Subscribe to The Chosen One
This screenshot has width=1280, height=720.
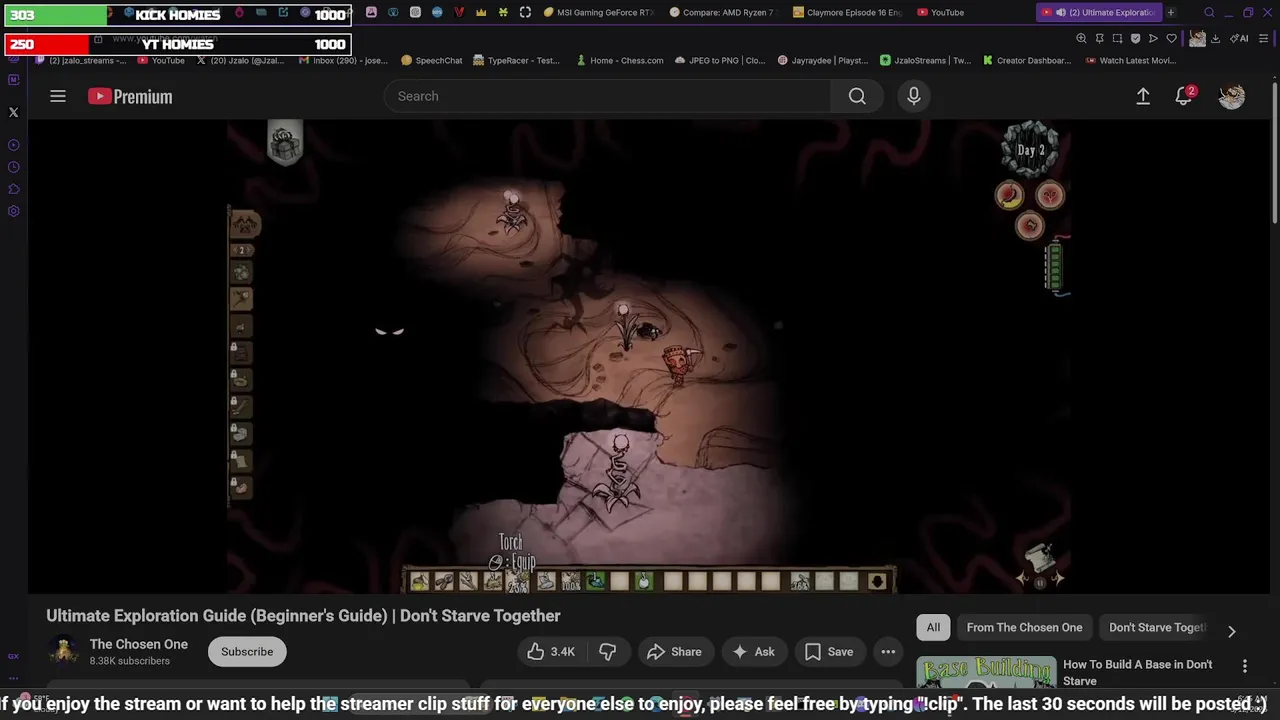coord(247,651)
